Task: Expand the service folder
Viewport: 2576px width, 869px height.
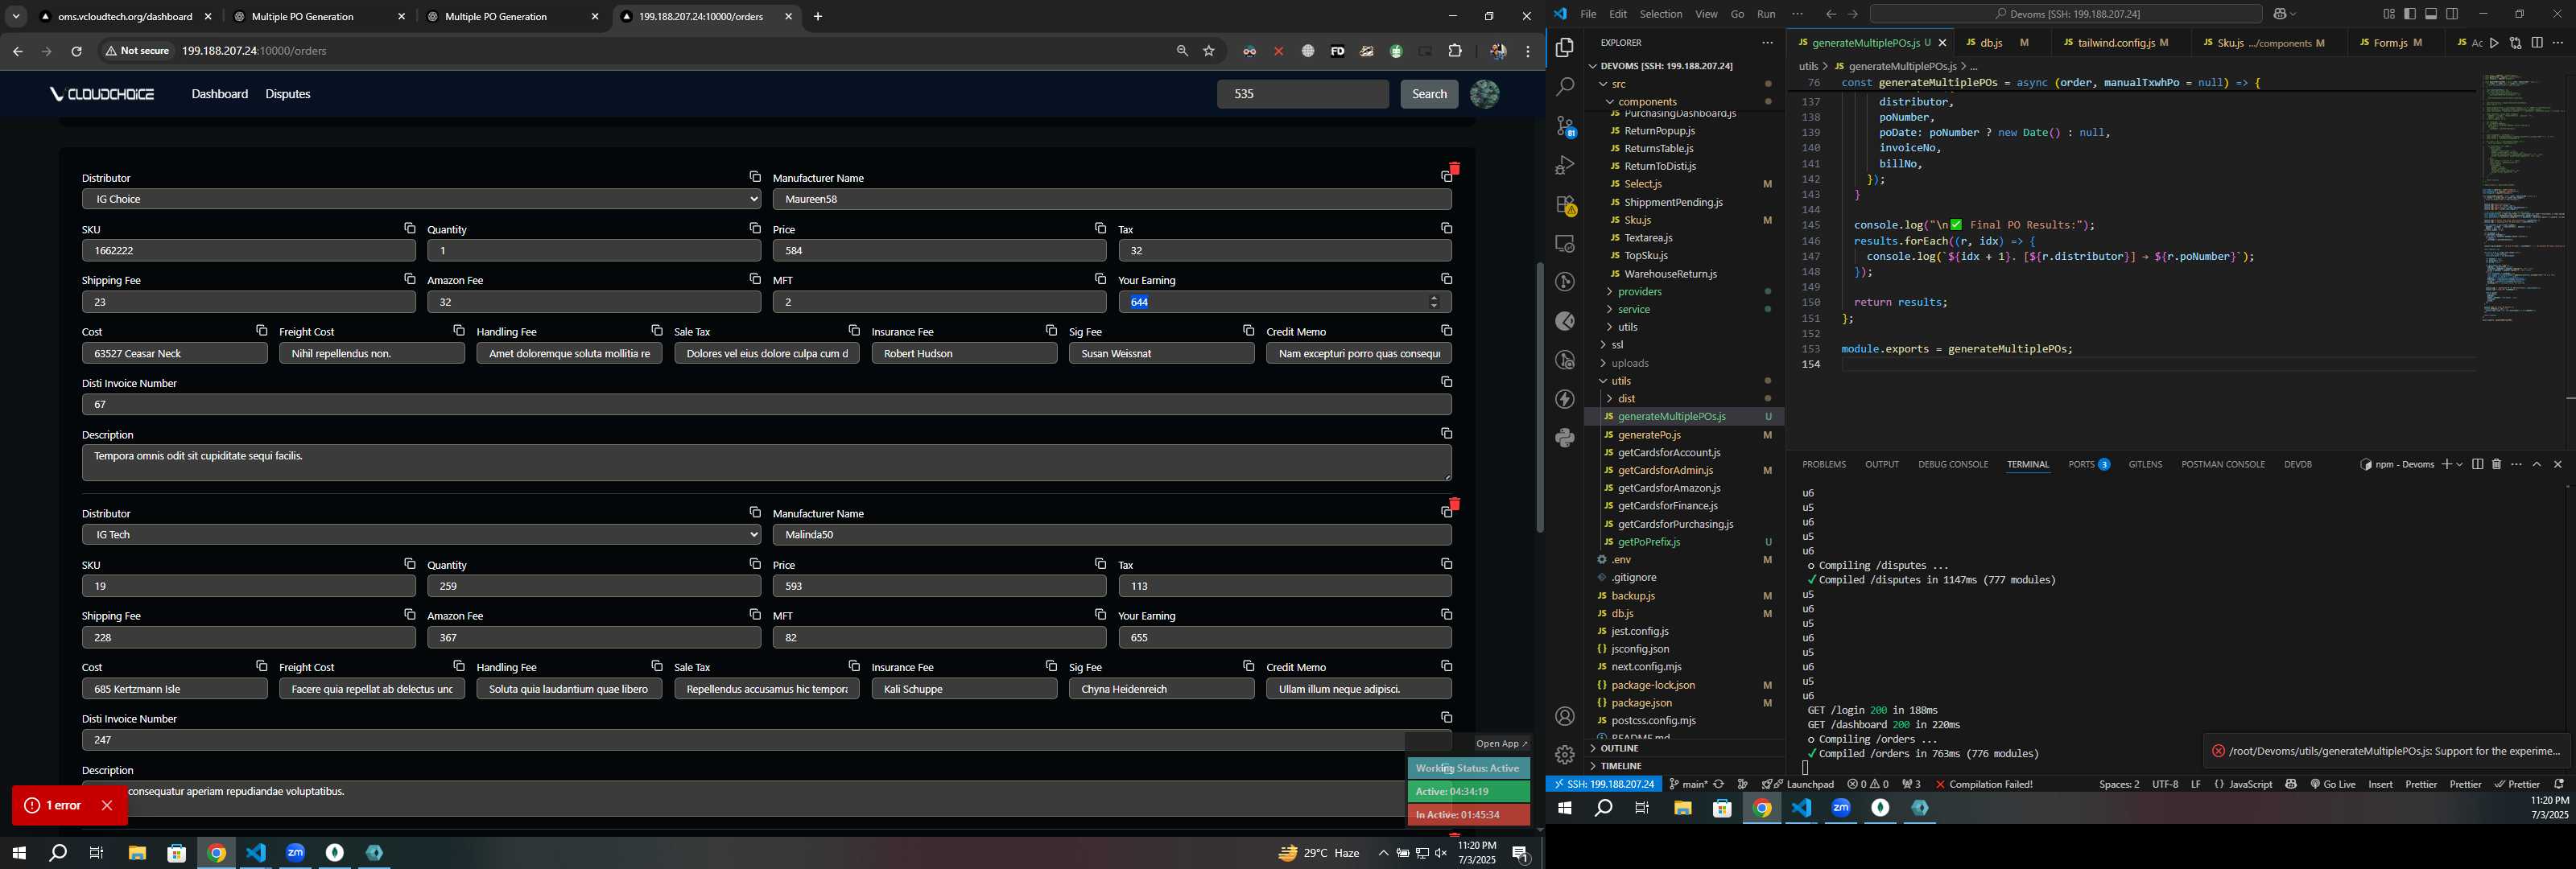Action: click(1633, 309)
